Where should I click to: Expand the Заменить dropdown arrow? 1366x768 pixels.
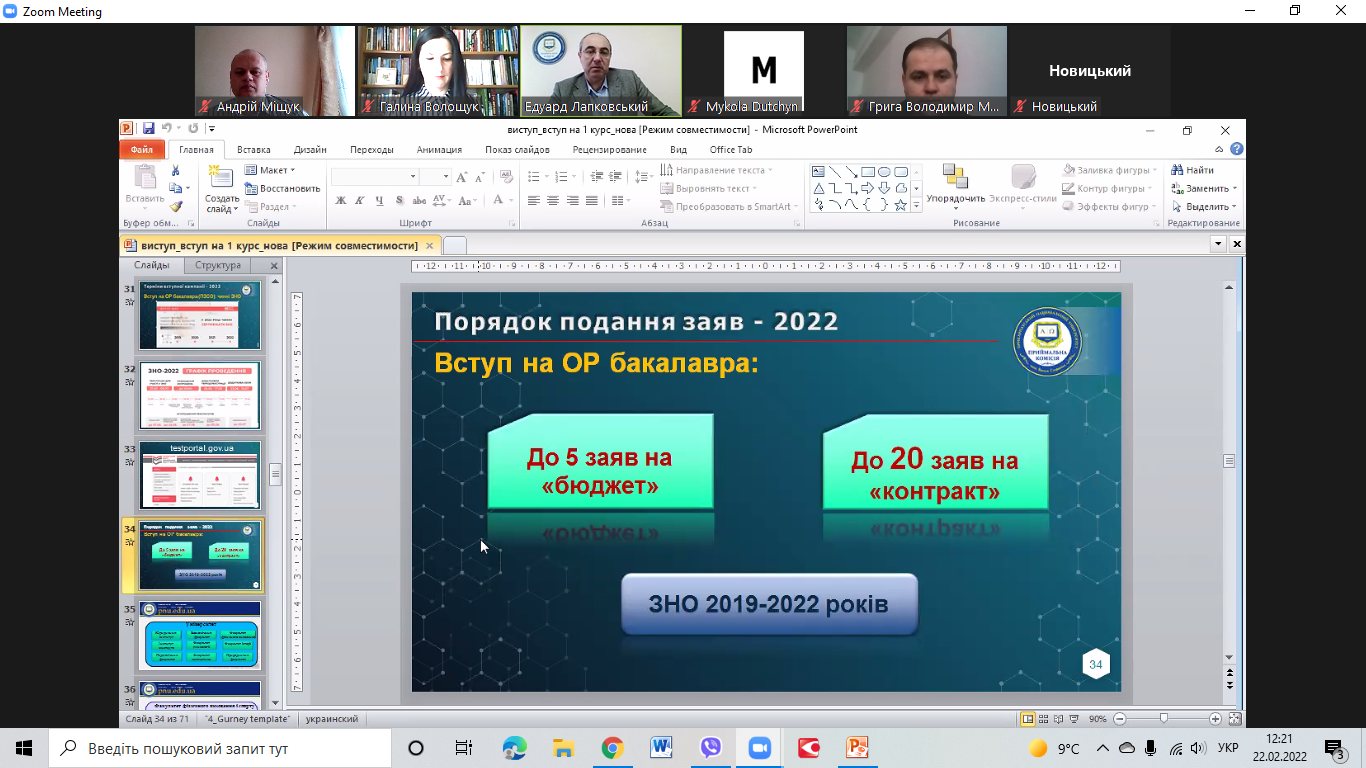tap(1235, 188)
